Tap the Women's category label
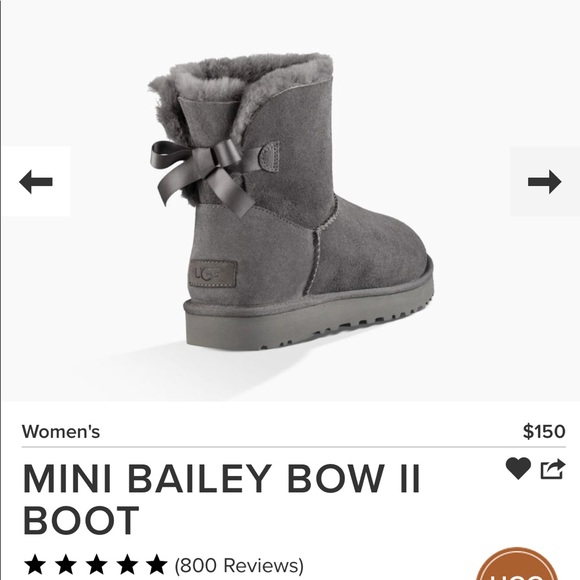Screen dimensions: 580x580 (61, 431)
